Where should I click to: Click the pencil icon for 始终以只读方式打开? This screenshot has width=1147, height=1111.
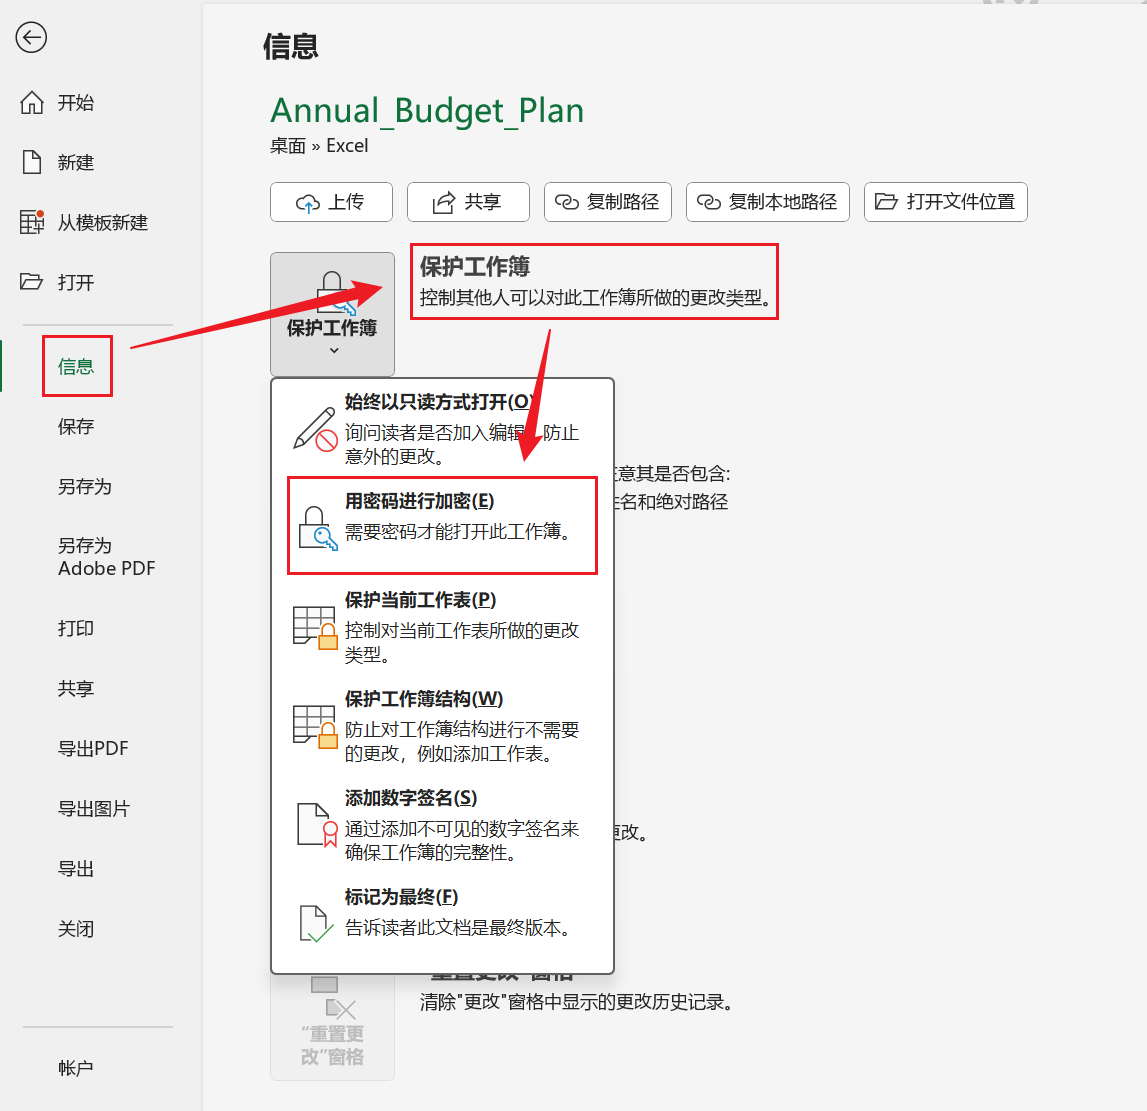[x=315, y=428]
